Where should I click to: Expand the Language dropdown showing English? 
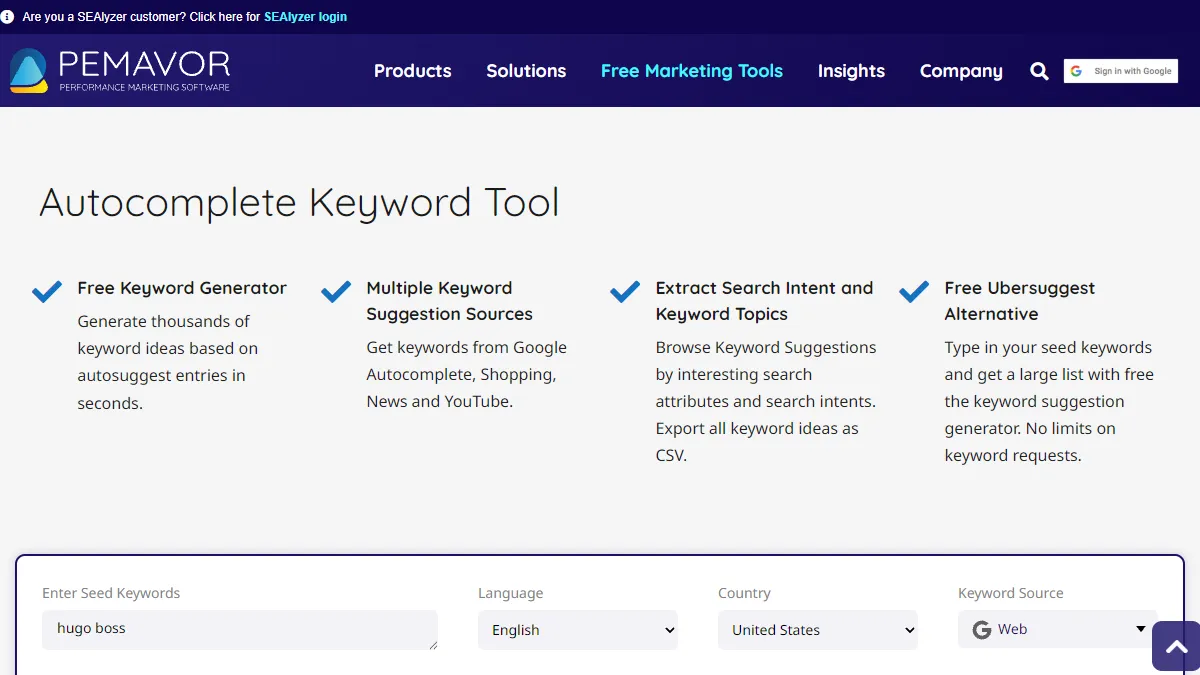[x=578, y=630]
